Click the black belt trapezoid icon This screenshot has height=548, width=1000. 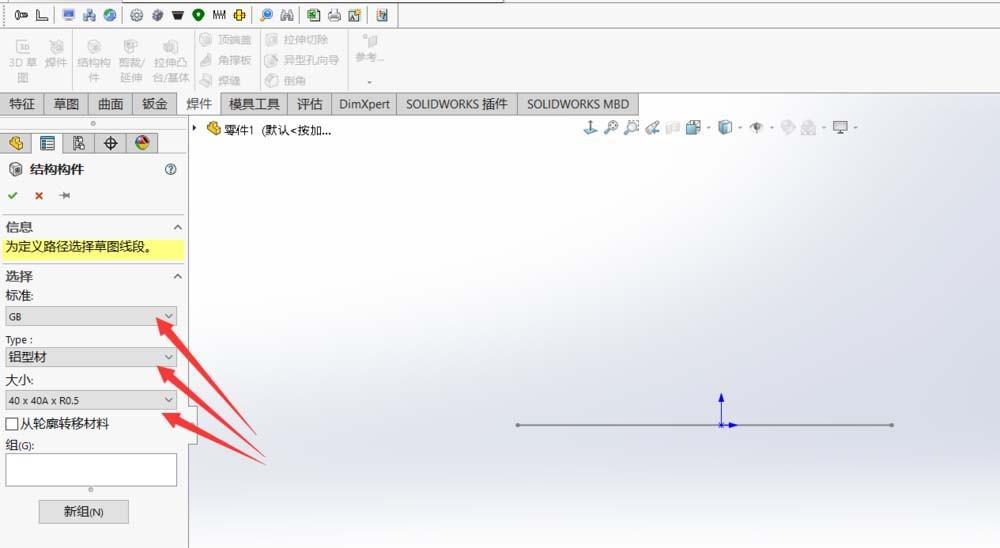click(x=178, y=15)
